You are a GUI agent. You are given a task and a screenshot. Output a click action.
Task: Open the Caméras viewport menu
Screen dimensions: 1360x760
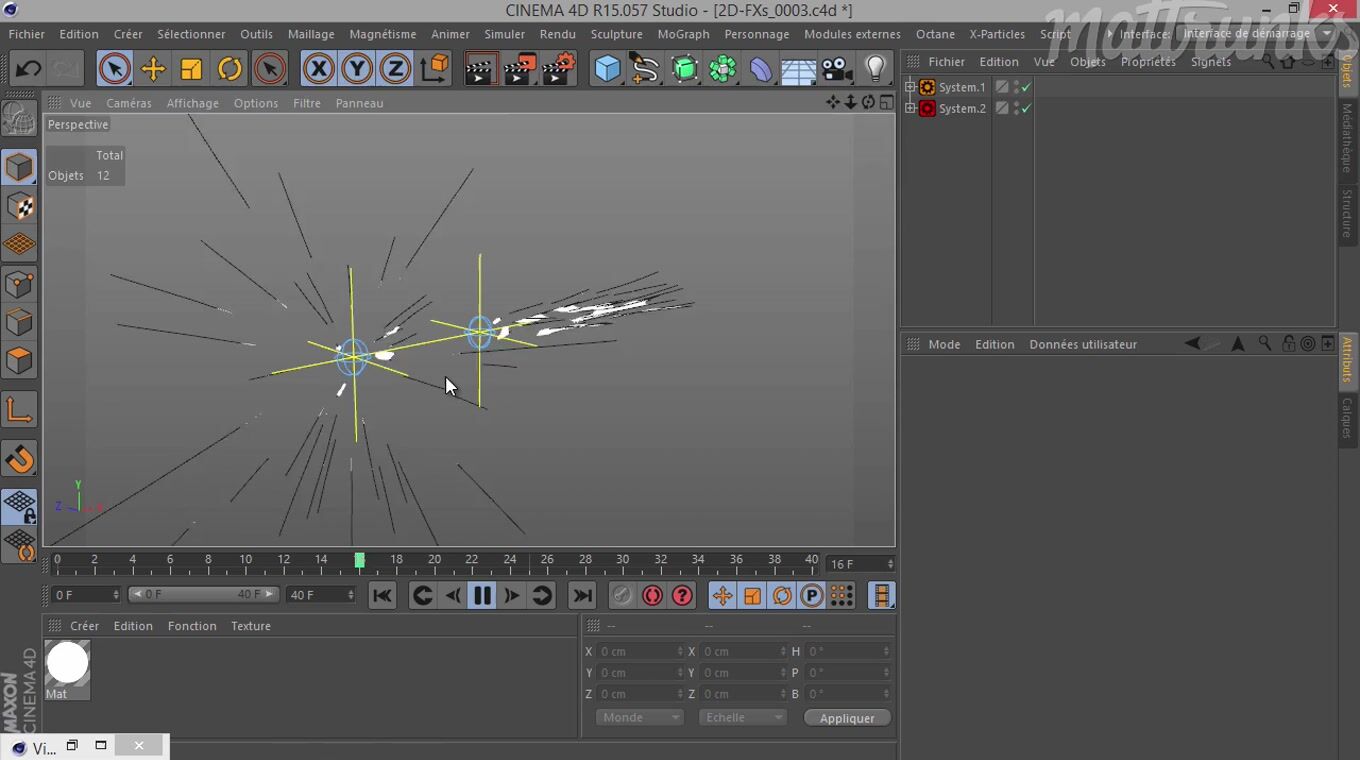[x=129, y=103]
